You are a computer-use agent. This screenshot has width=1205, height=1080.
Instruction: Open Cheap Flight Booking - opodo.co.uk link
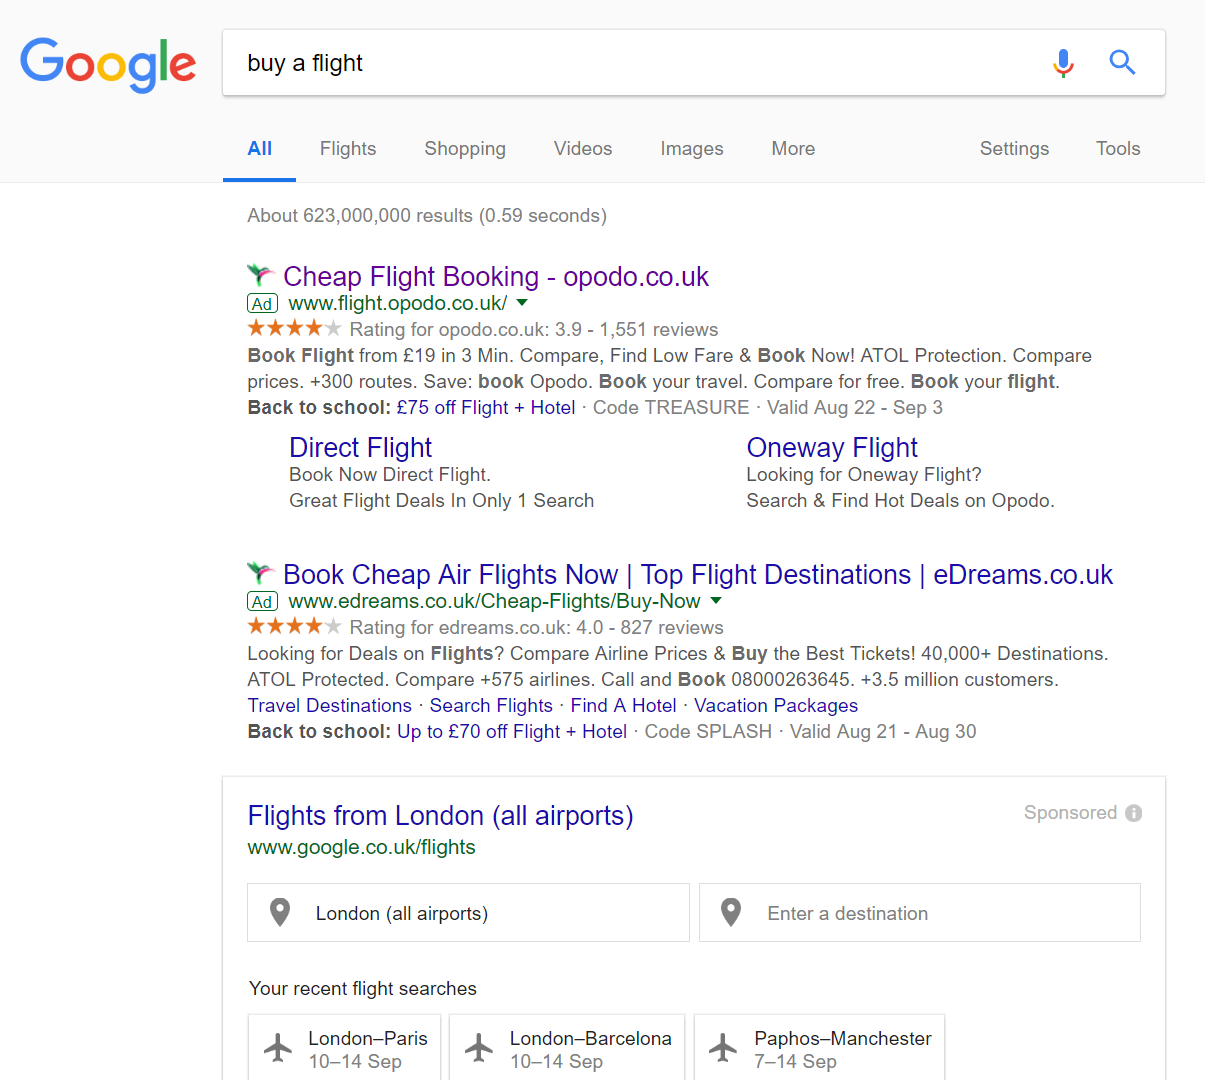pyautogui.click(x=496, y=277)
